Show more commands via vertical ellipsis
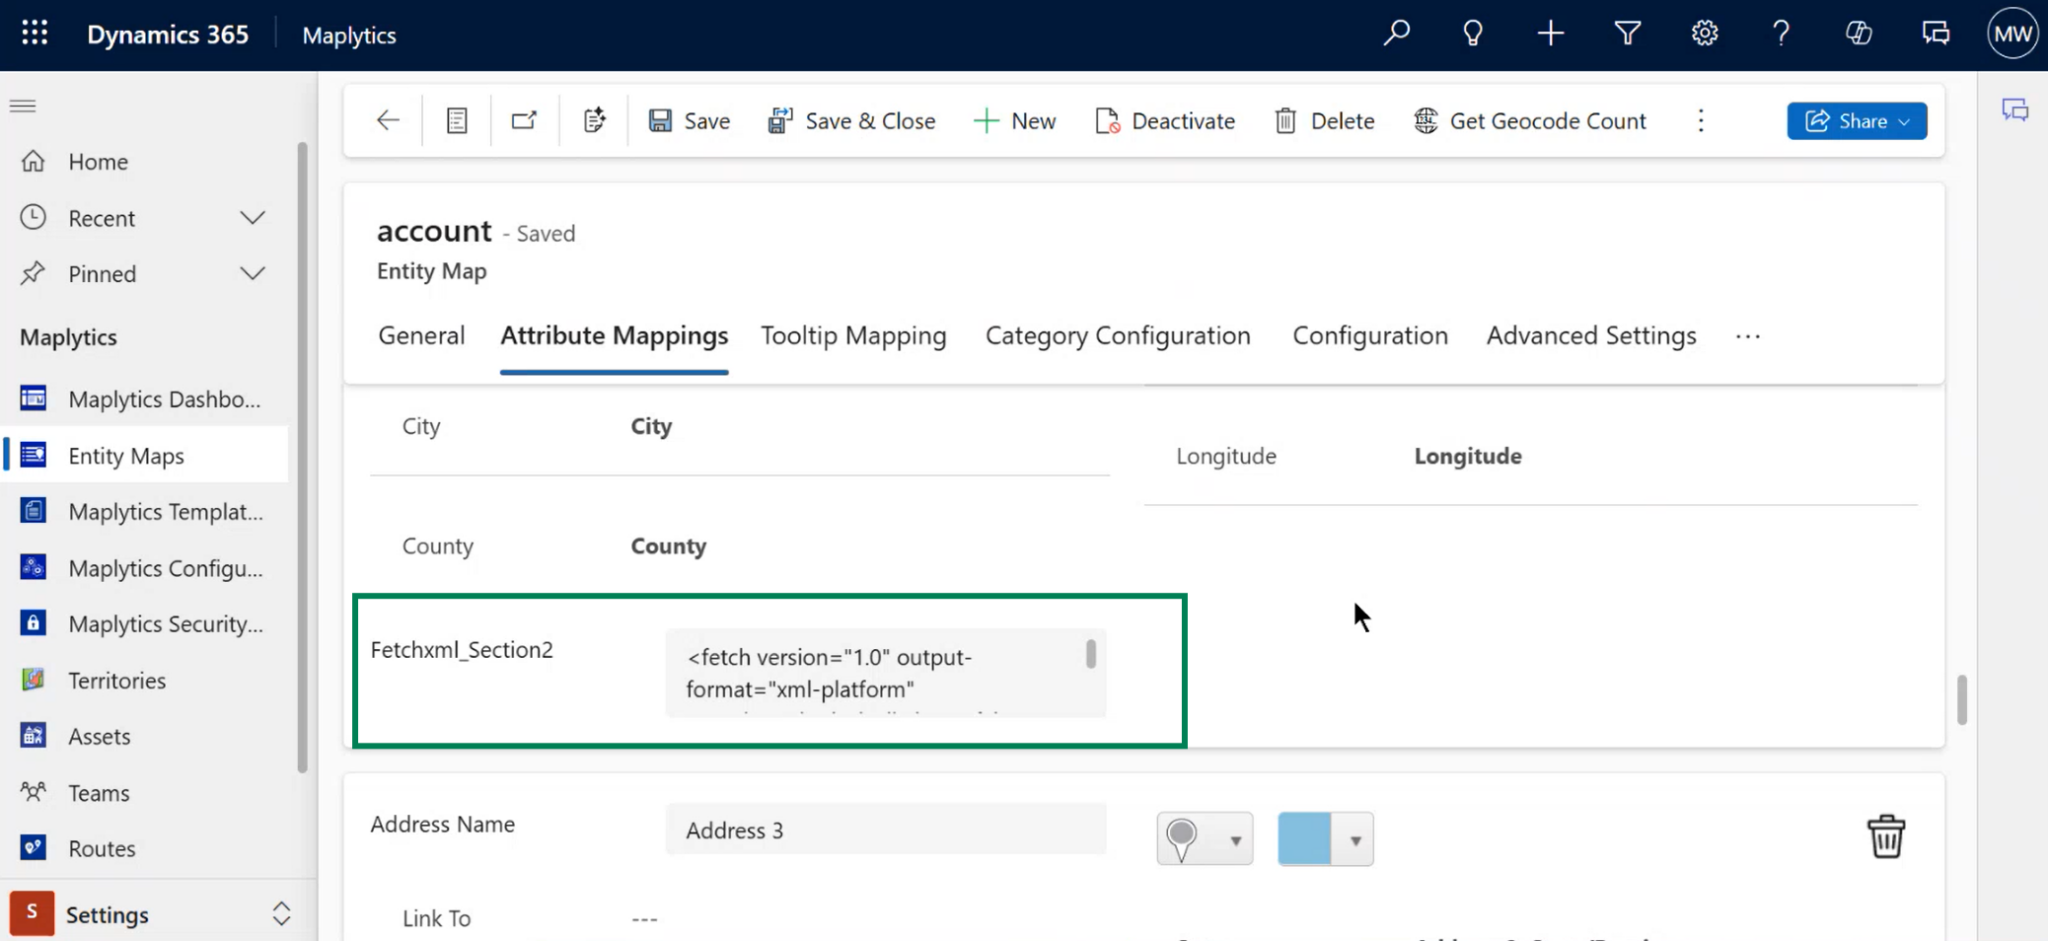The image size is (2048, 941). coord(1701,121)
